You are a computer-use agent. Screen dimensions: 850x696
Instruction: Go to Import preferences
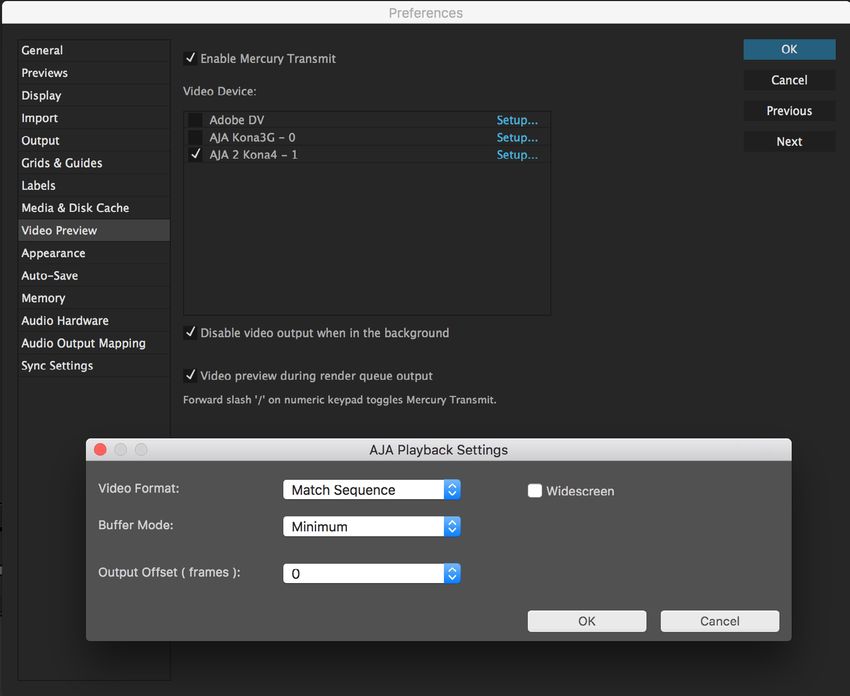pos(94,118)
